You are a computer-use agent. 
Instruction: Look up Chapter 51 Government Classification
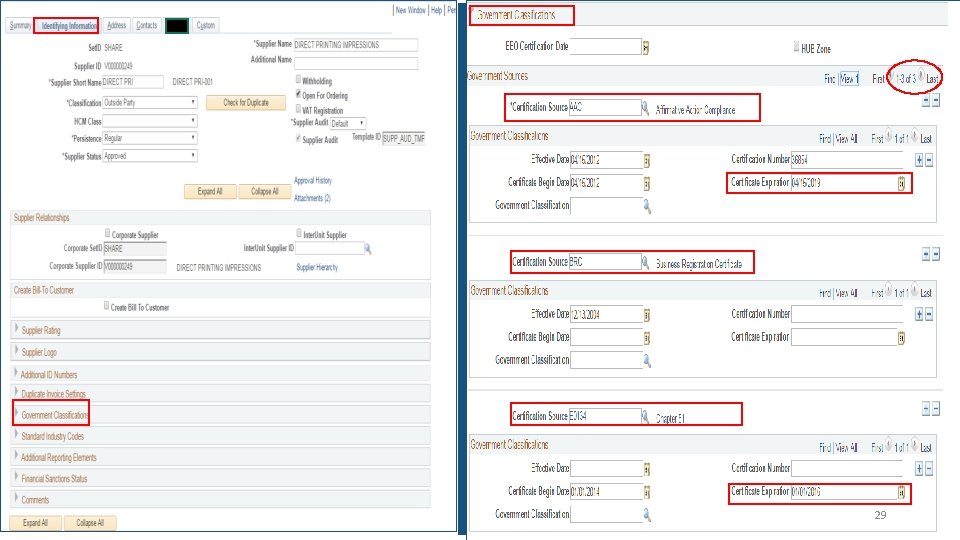[x=647, y=516]
